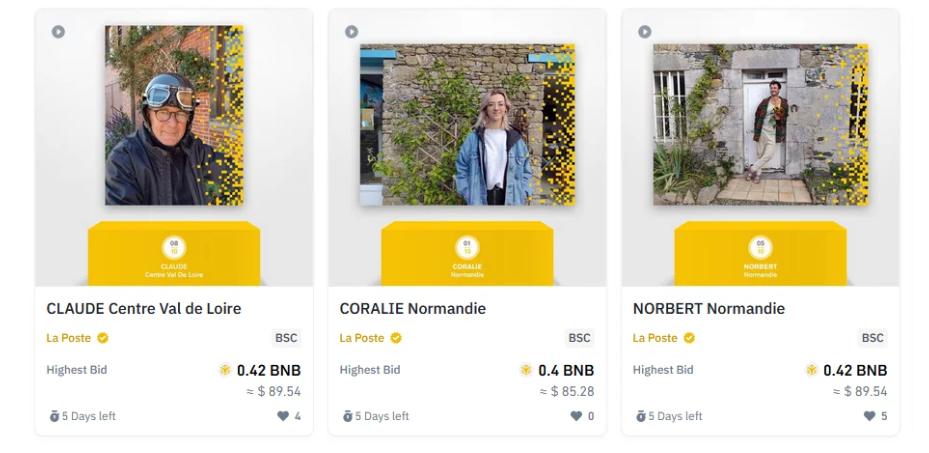The image size is (929, 453).
Task: Open NORBERT Normandie title link
Action: 708,309
